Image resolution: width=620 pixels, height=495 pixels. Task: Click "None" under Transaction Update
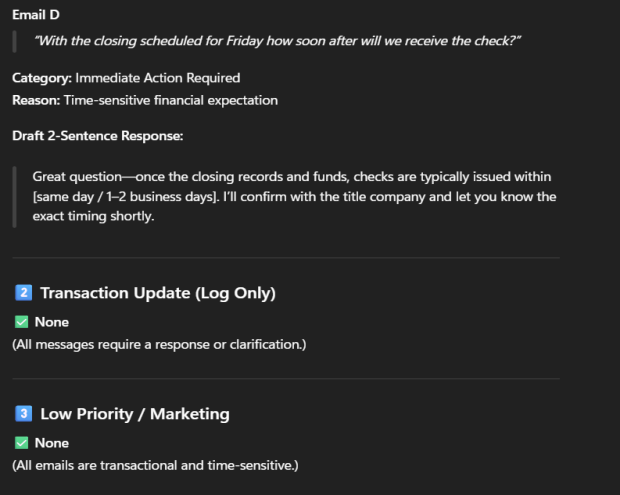coord(51,323)
